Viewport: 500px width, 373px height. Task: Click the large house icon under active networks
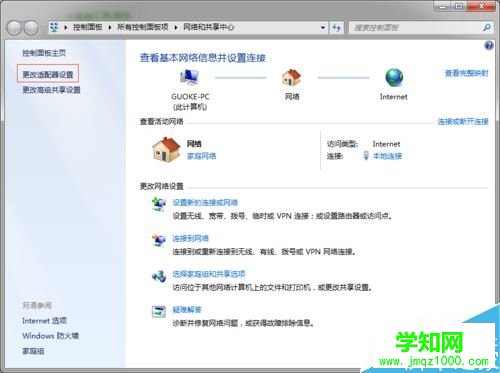(x=166, y=150)
